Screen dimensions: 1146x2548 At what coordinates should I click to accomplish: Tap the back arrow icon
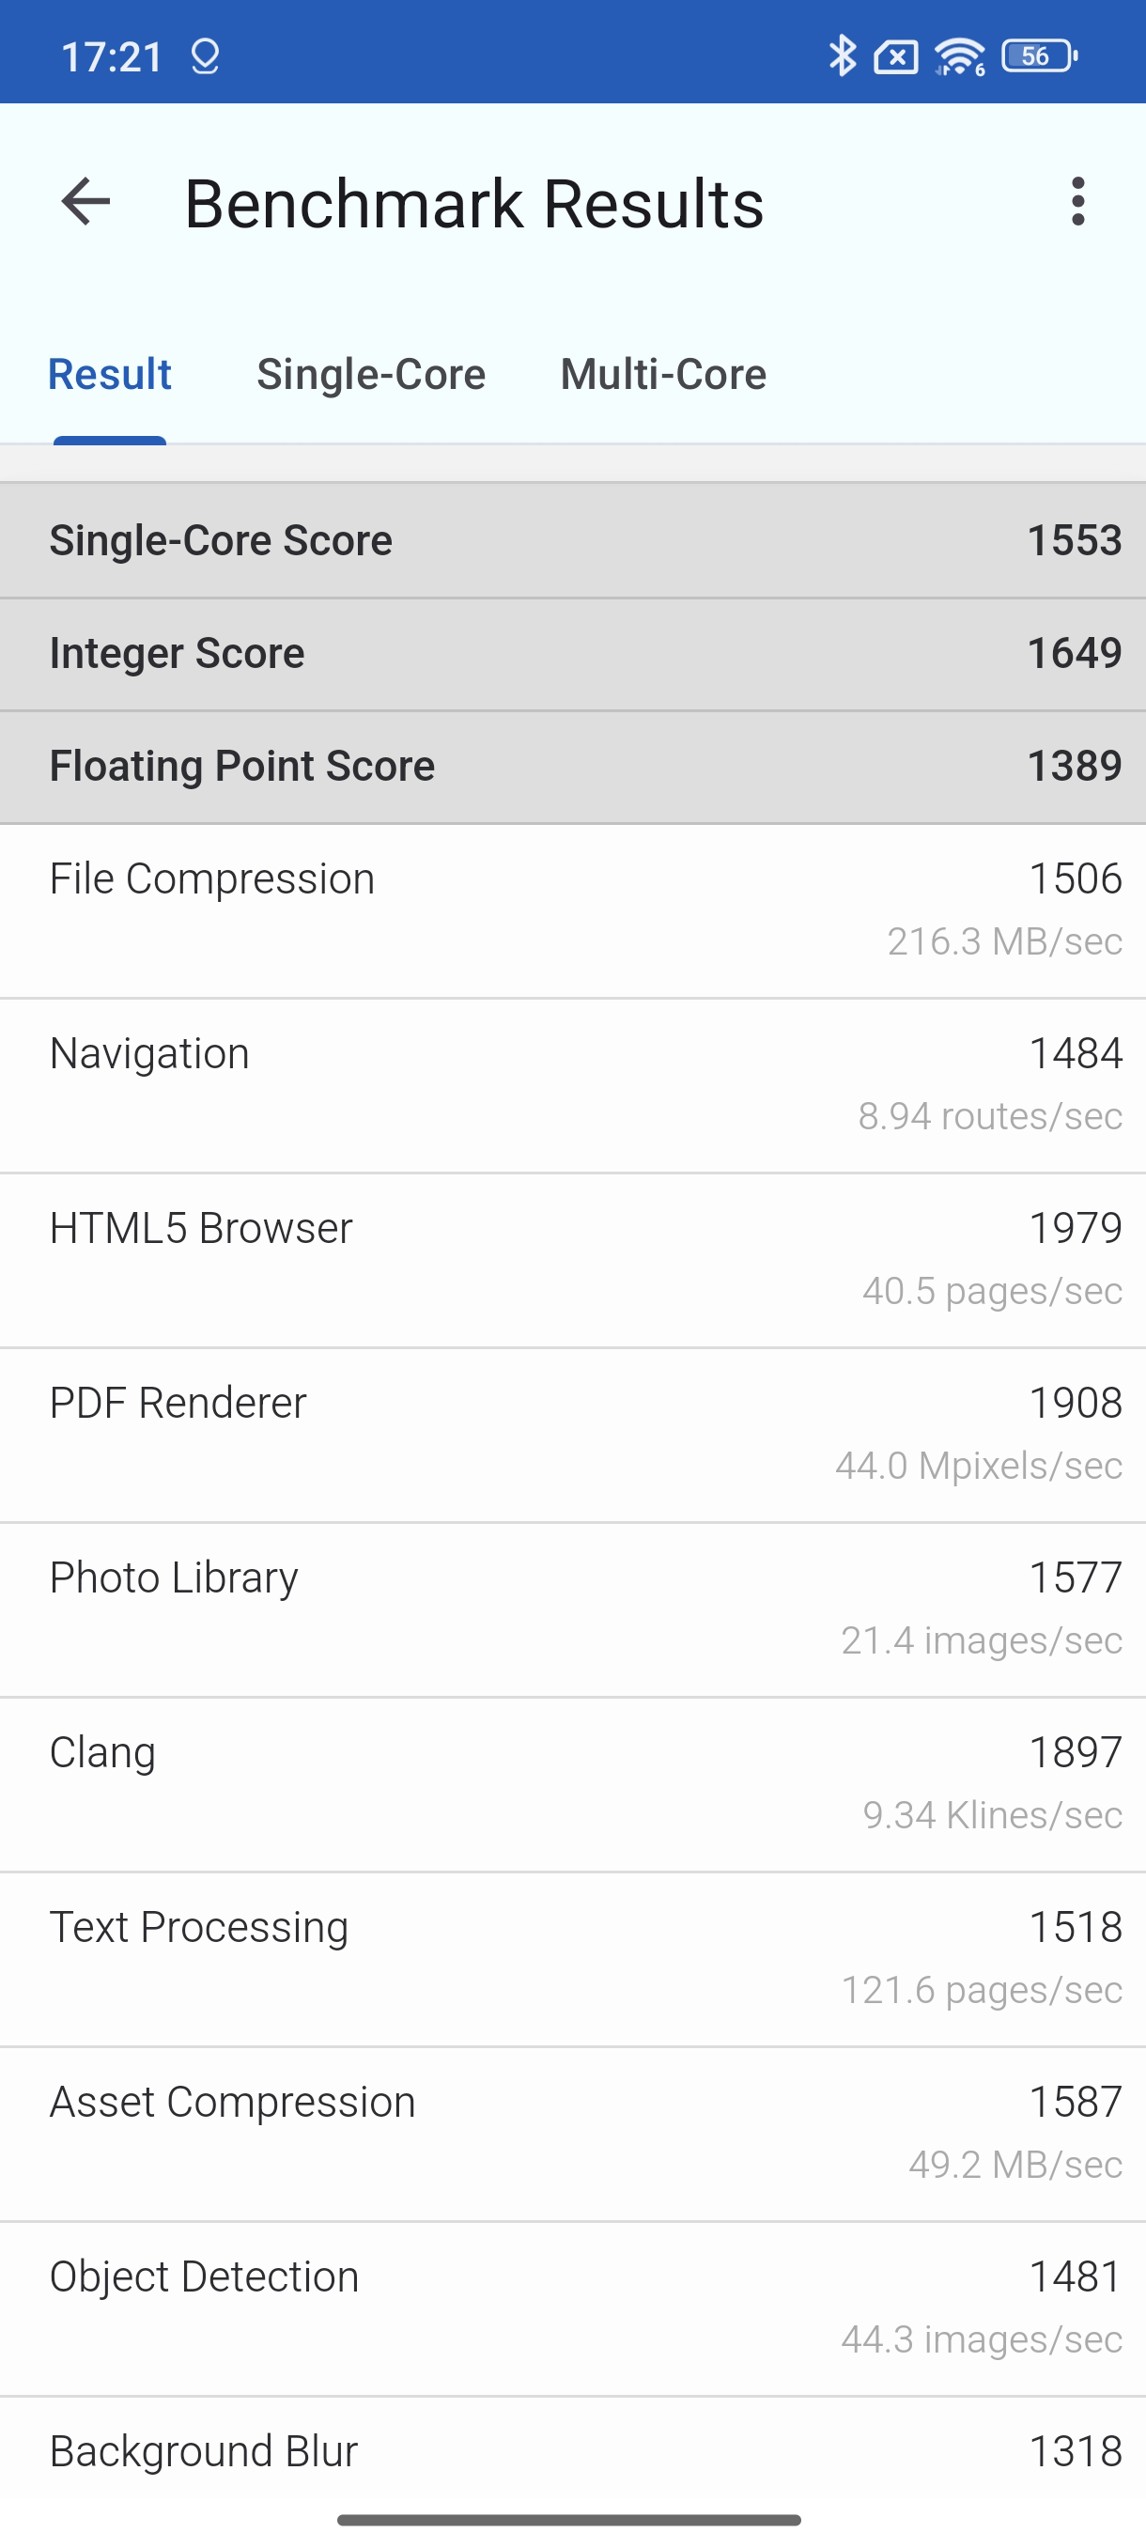tap(86, 202)
